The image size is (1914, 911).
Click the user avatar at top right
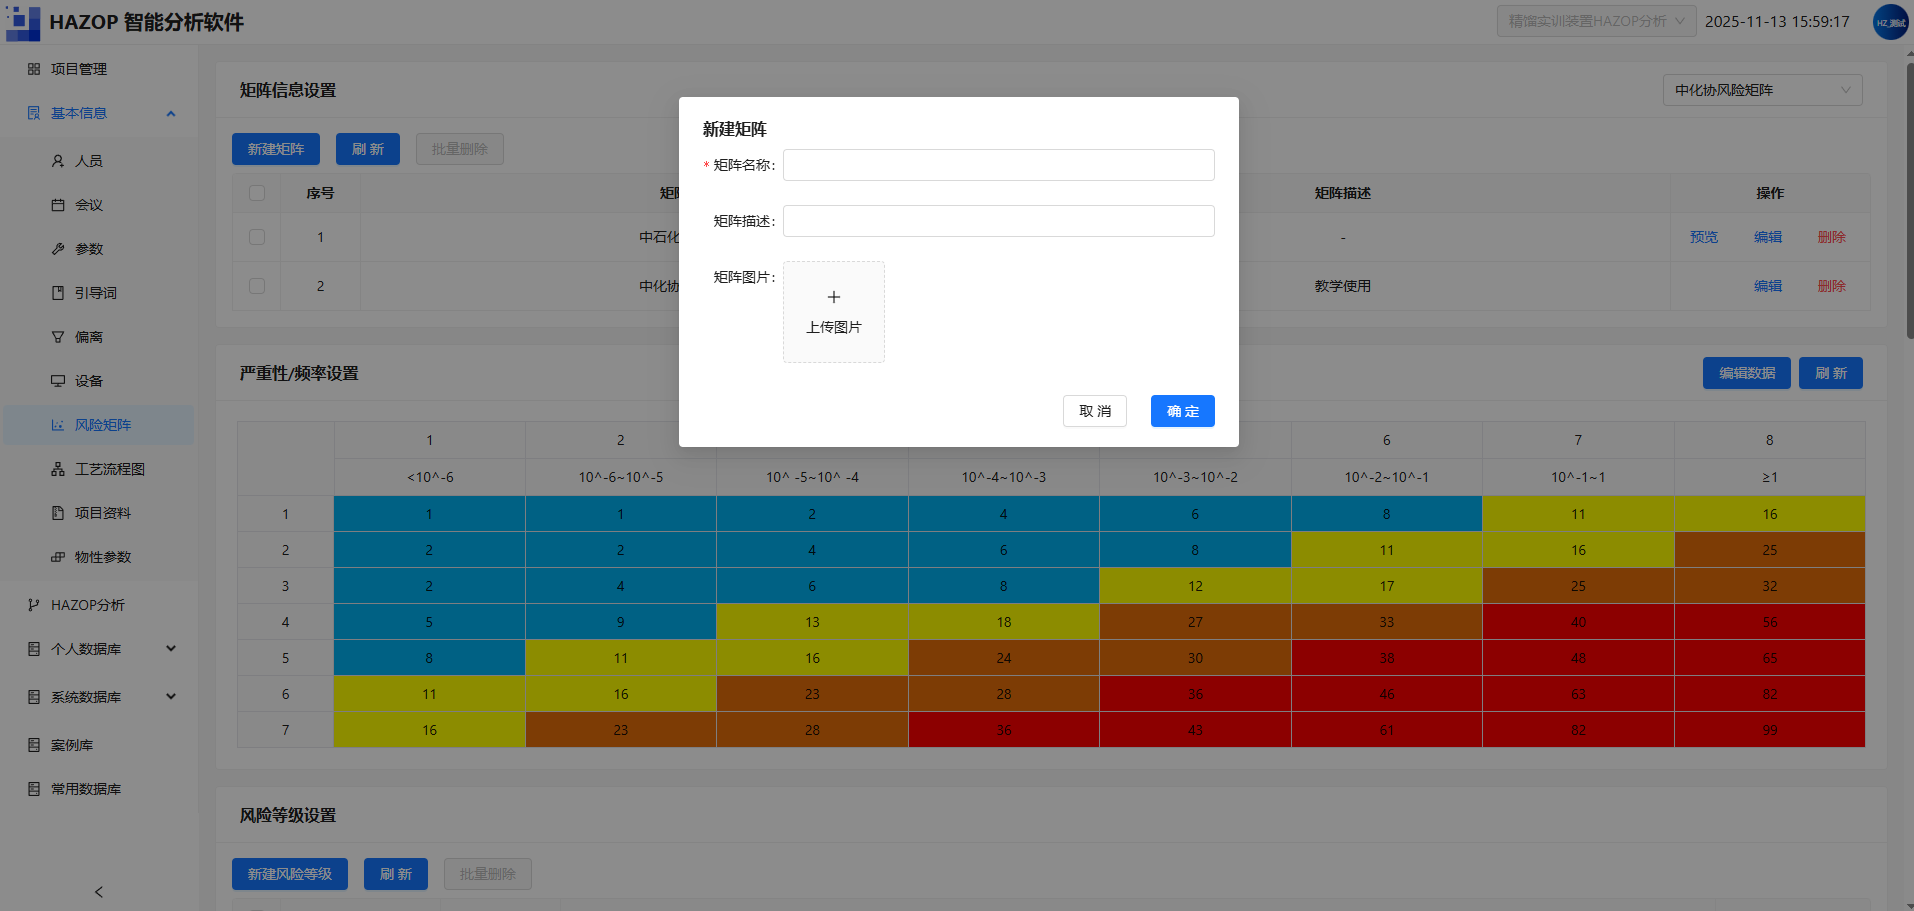[1890, 22]
